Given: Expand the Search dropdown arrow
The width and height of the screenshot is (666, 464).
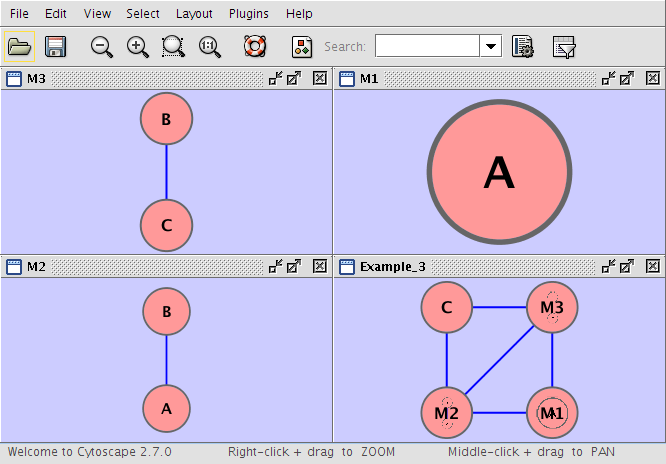Looking at the screenshot, I should tap(491, 47).
